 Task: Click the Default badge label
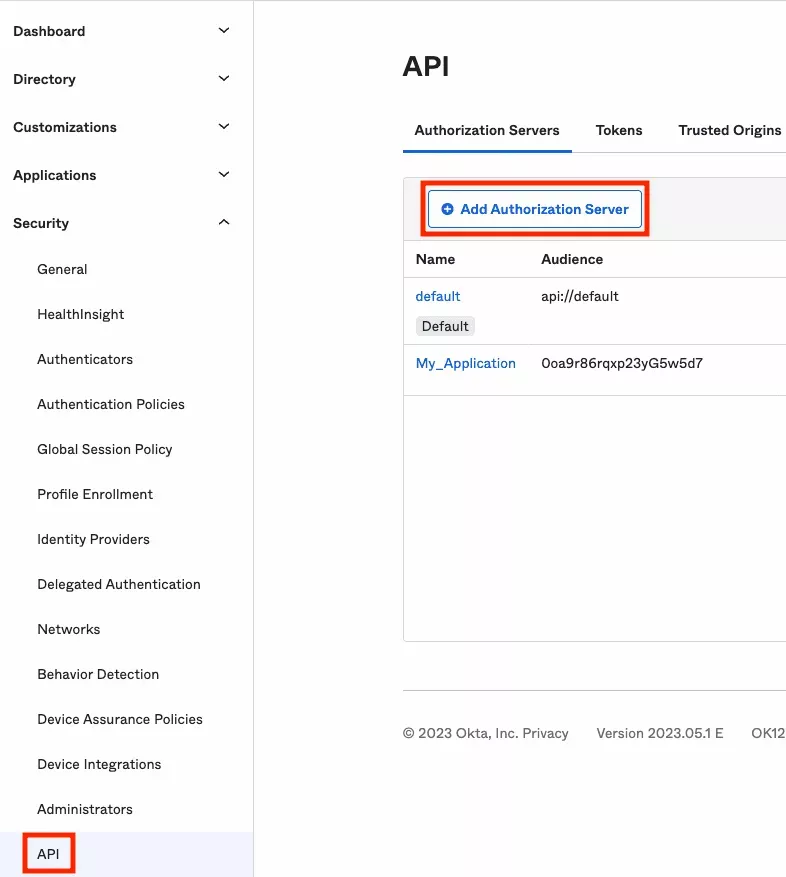tap(445, 326)
